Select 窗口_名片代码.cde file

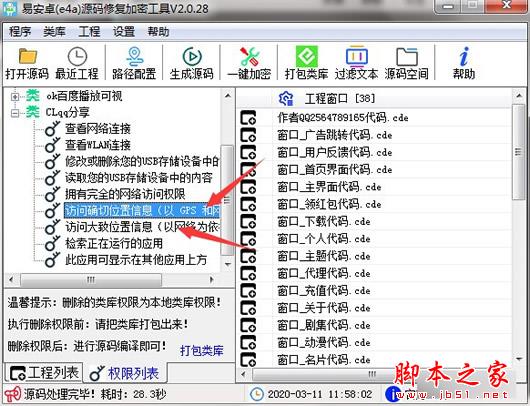pos(324,360)
